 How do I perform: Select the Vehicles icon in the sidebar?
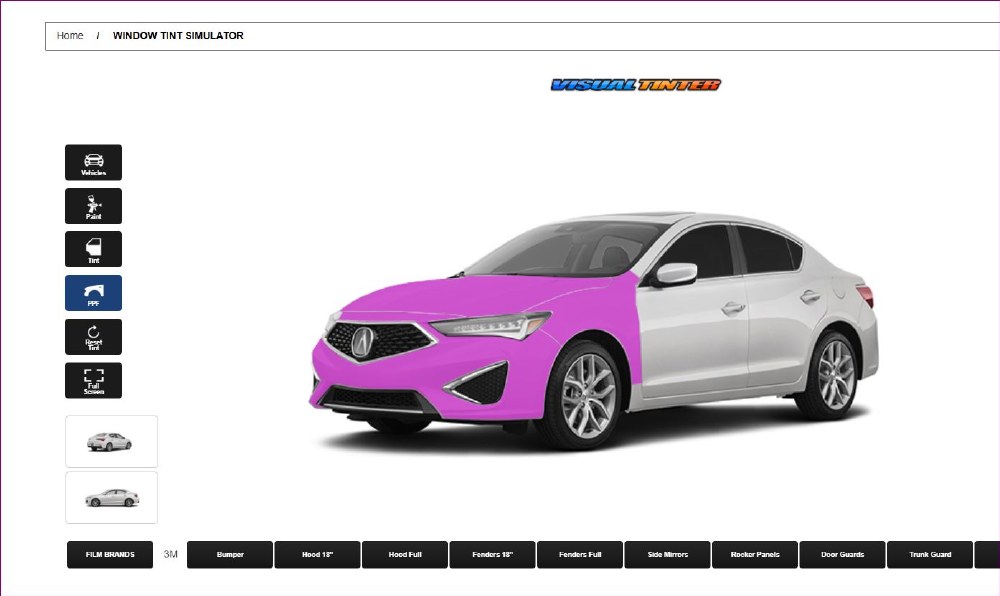click(x=93, y=162)
